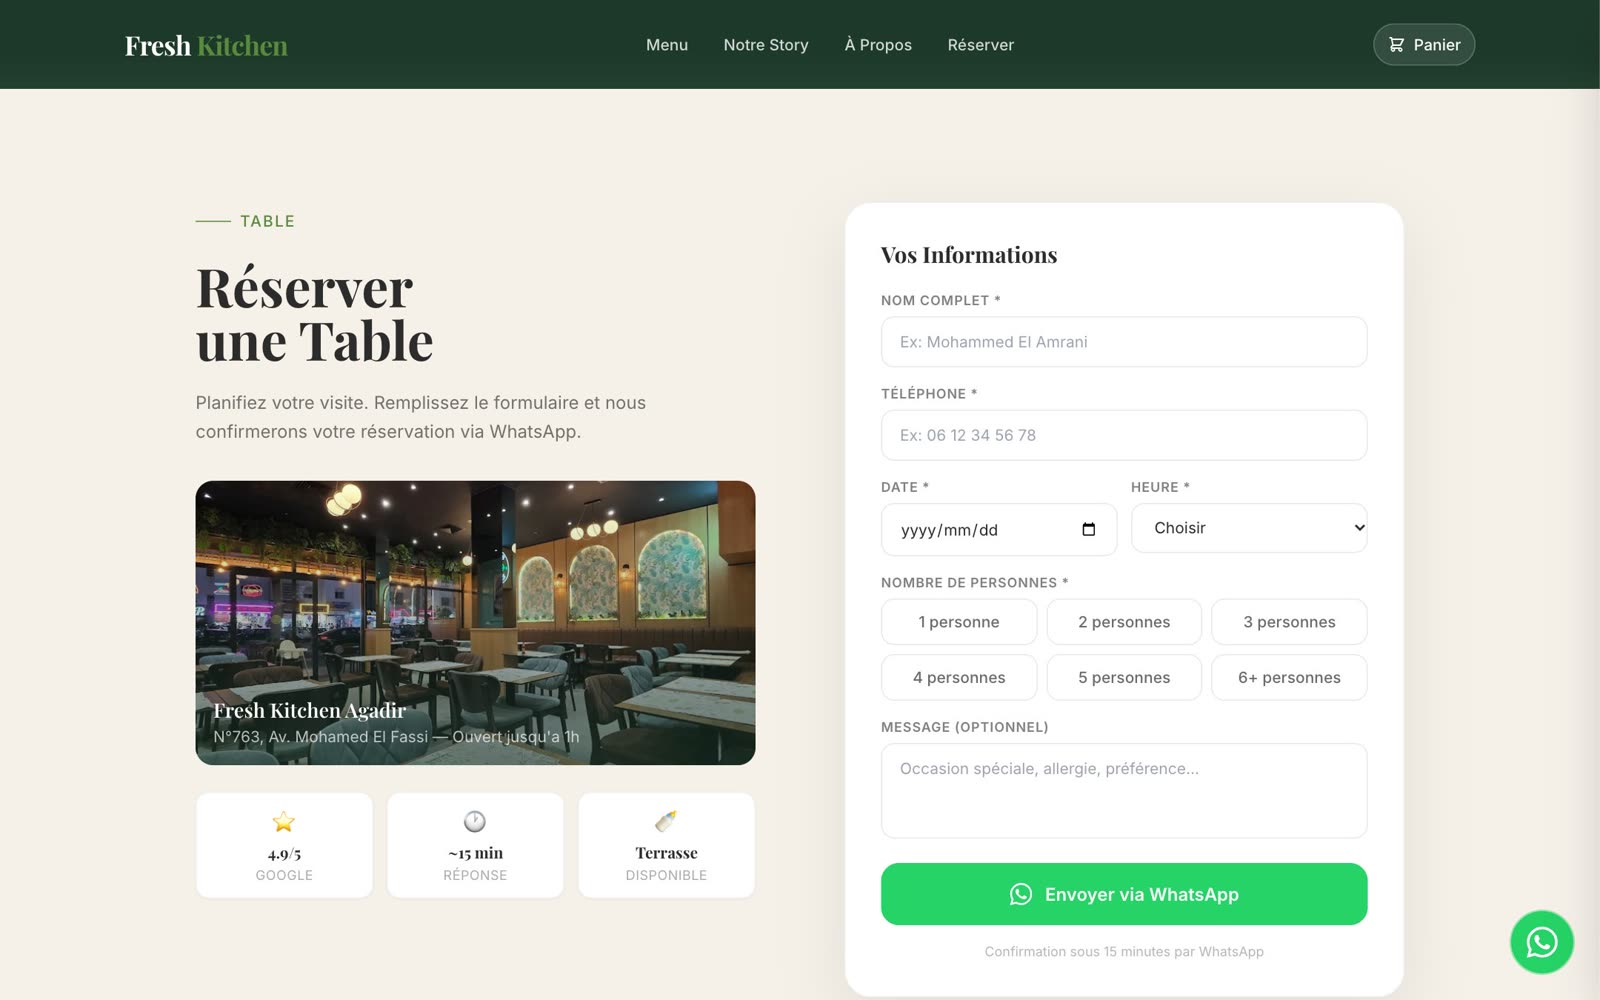
Task: Click the TABLE section label
Action: click(267, 221)
